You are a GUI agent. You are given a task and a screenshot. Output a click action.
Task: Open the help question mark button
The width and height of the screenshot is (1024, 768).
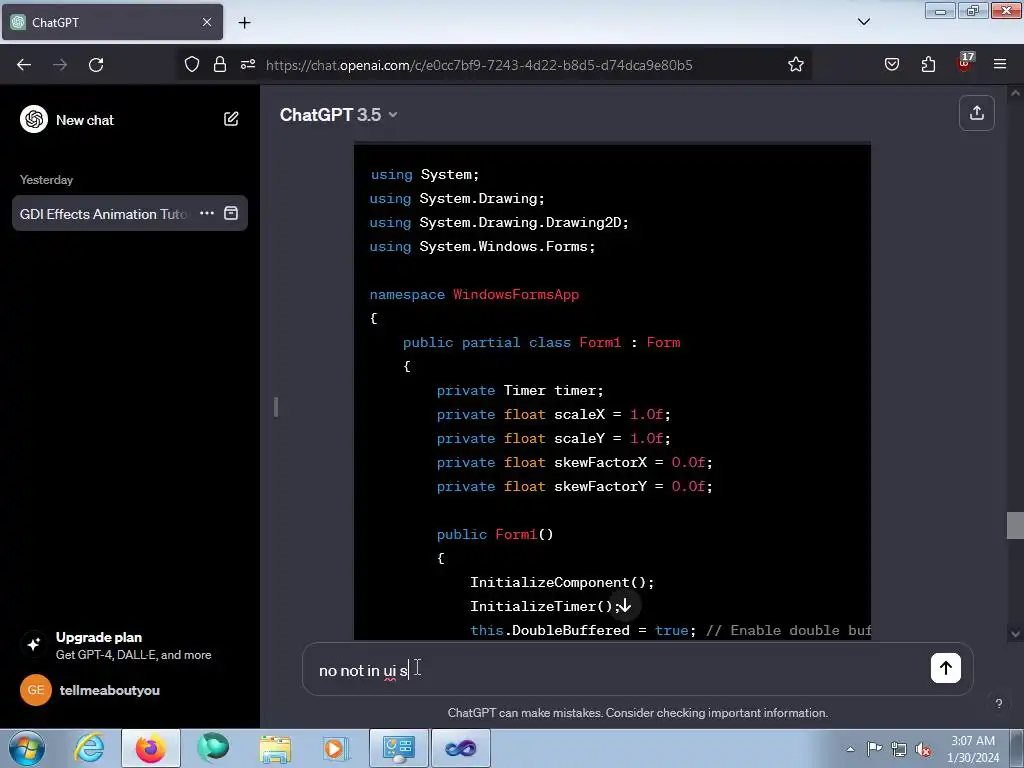999,703
